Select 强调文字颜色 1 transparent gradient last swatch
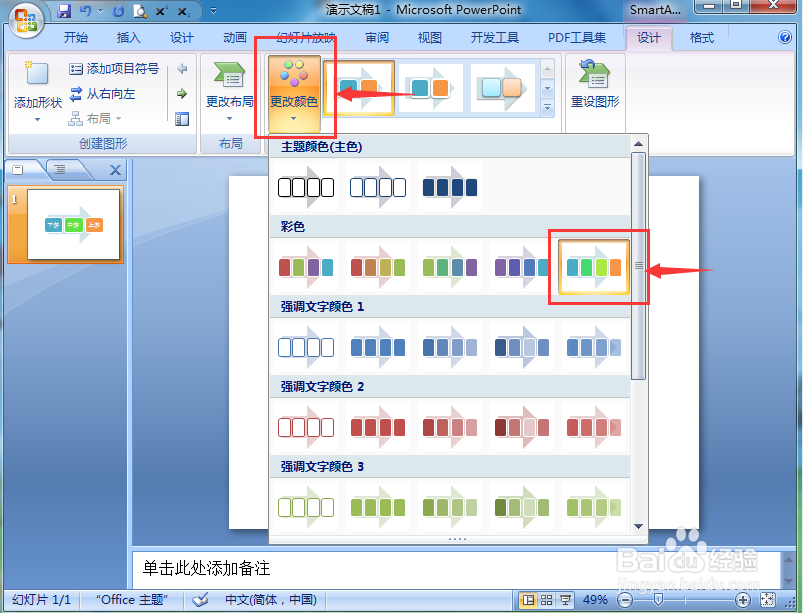Screen dimensions: 803x613 click(x=594, y=347)
